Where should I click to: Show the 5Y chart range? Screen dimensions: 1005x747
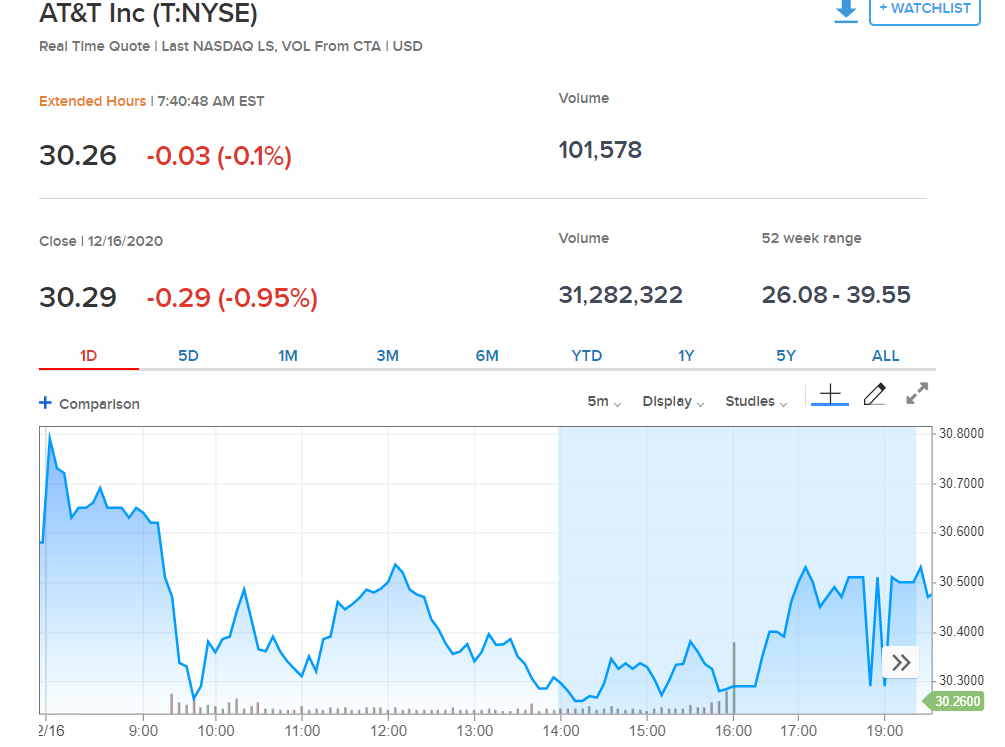click(786, 356)
